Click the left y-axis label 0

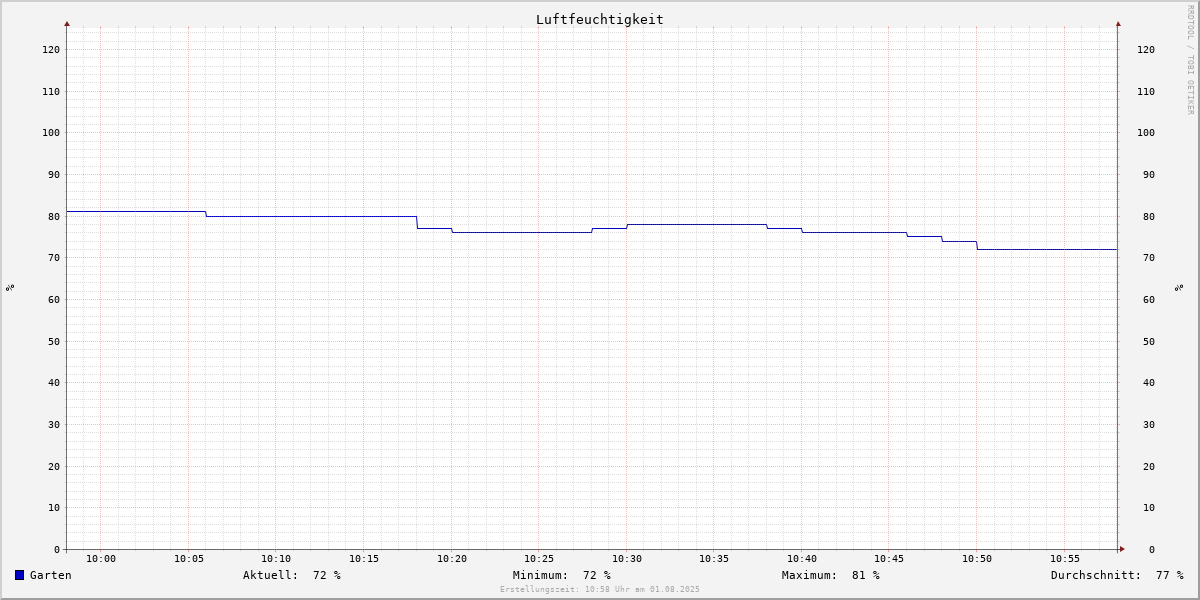point(57,549)
